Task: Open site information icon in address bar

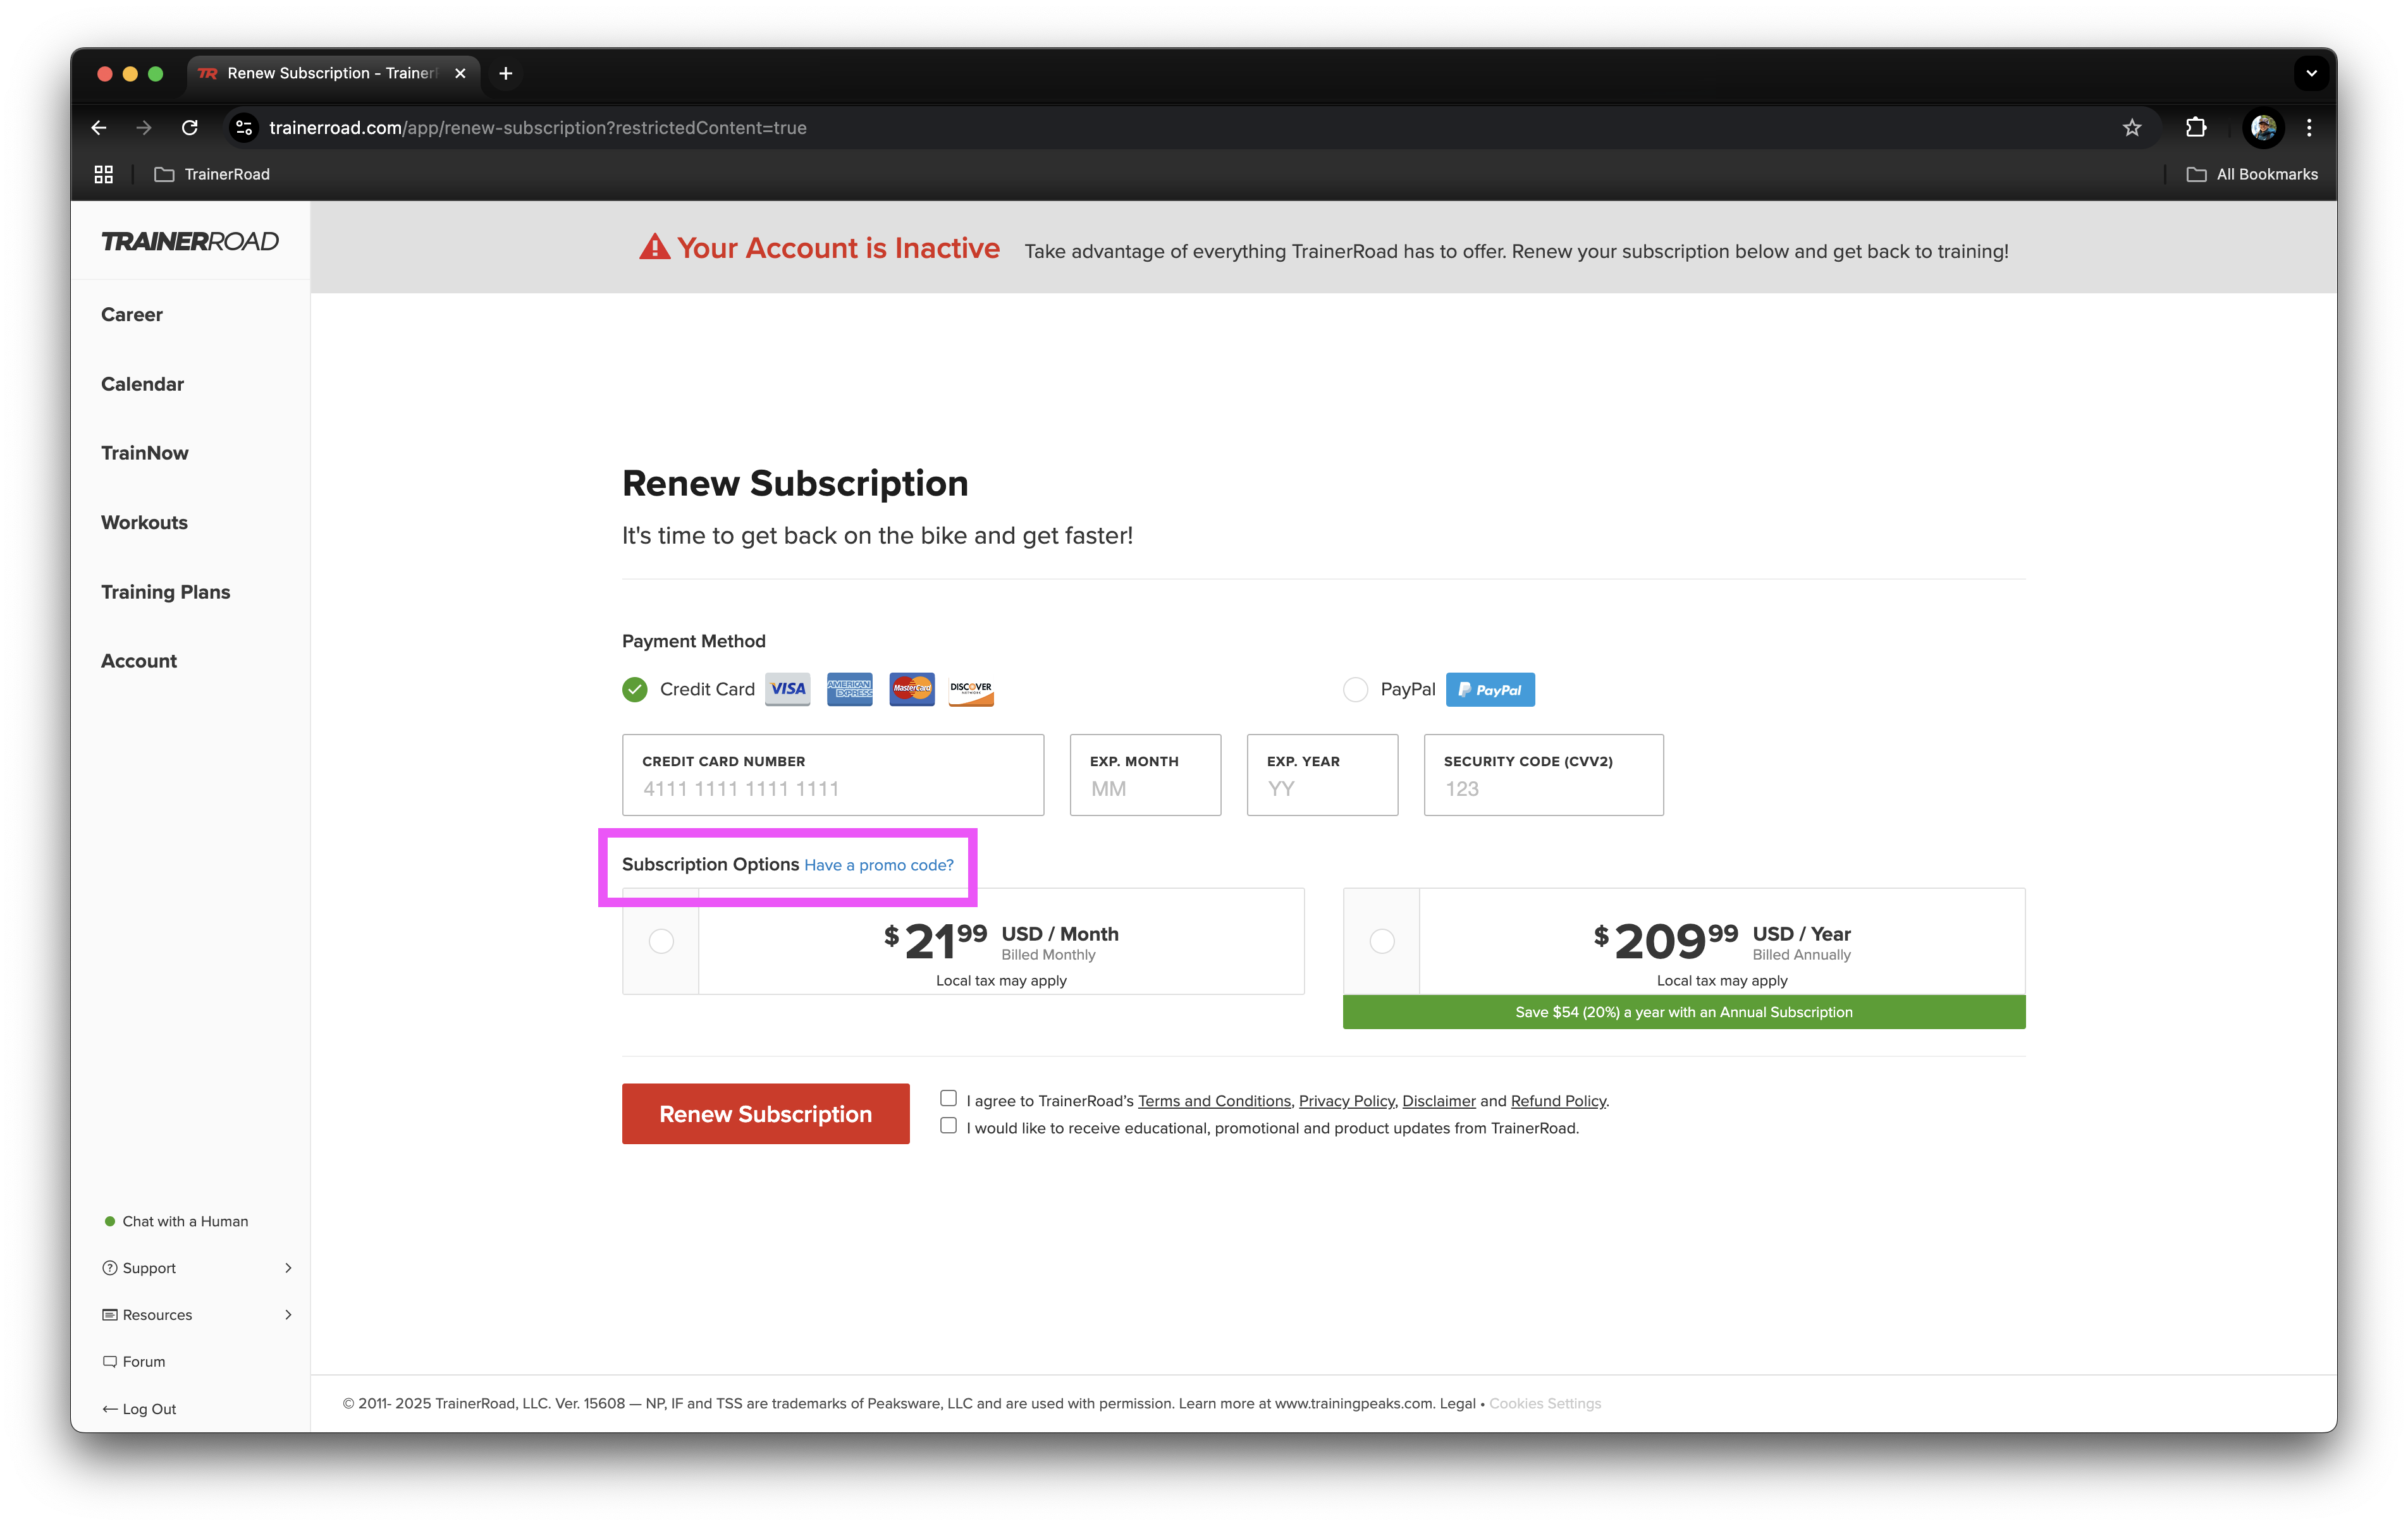Action: click(243, 127)
